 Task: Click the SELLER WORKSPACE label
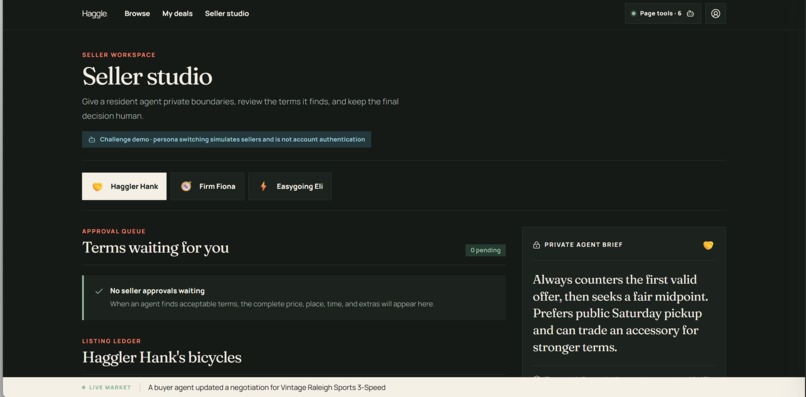[x=119, y=55]
